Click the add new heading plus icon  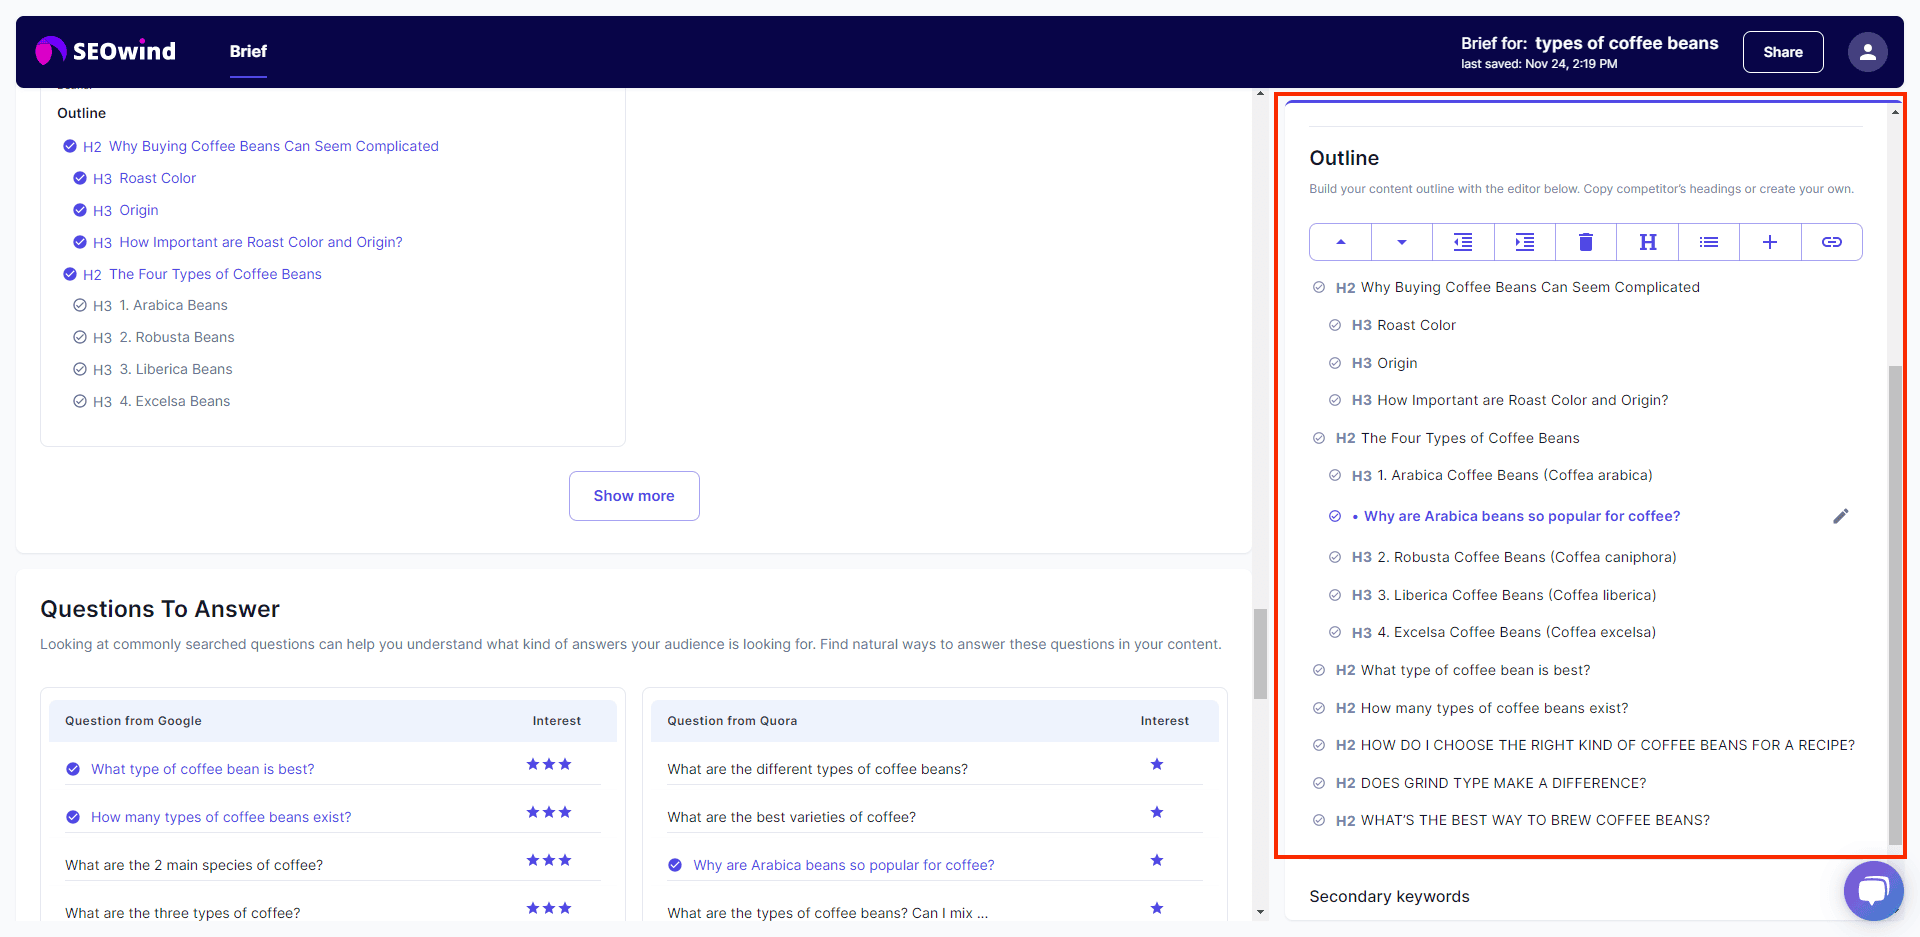pyautogui.click(x=1770, y=242)
